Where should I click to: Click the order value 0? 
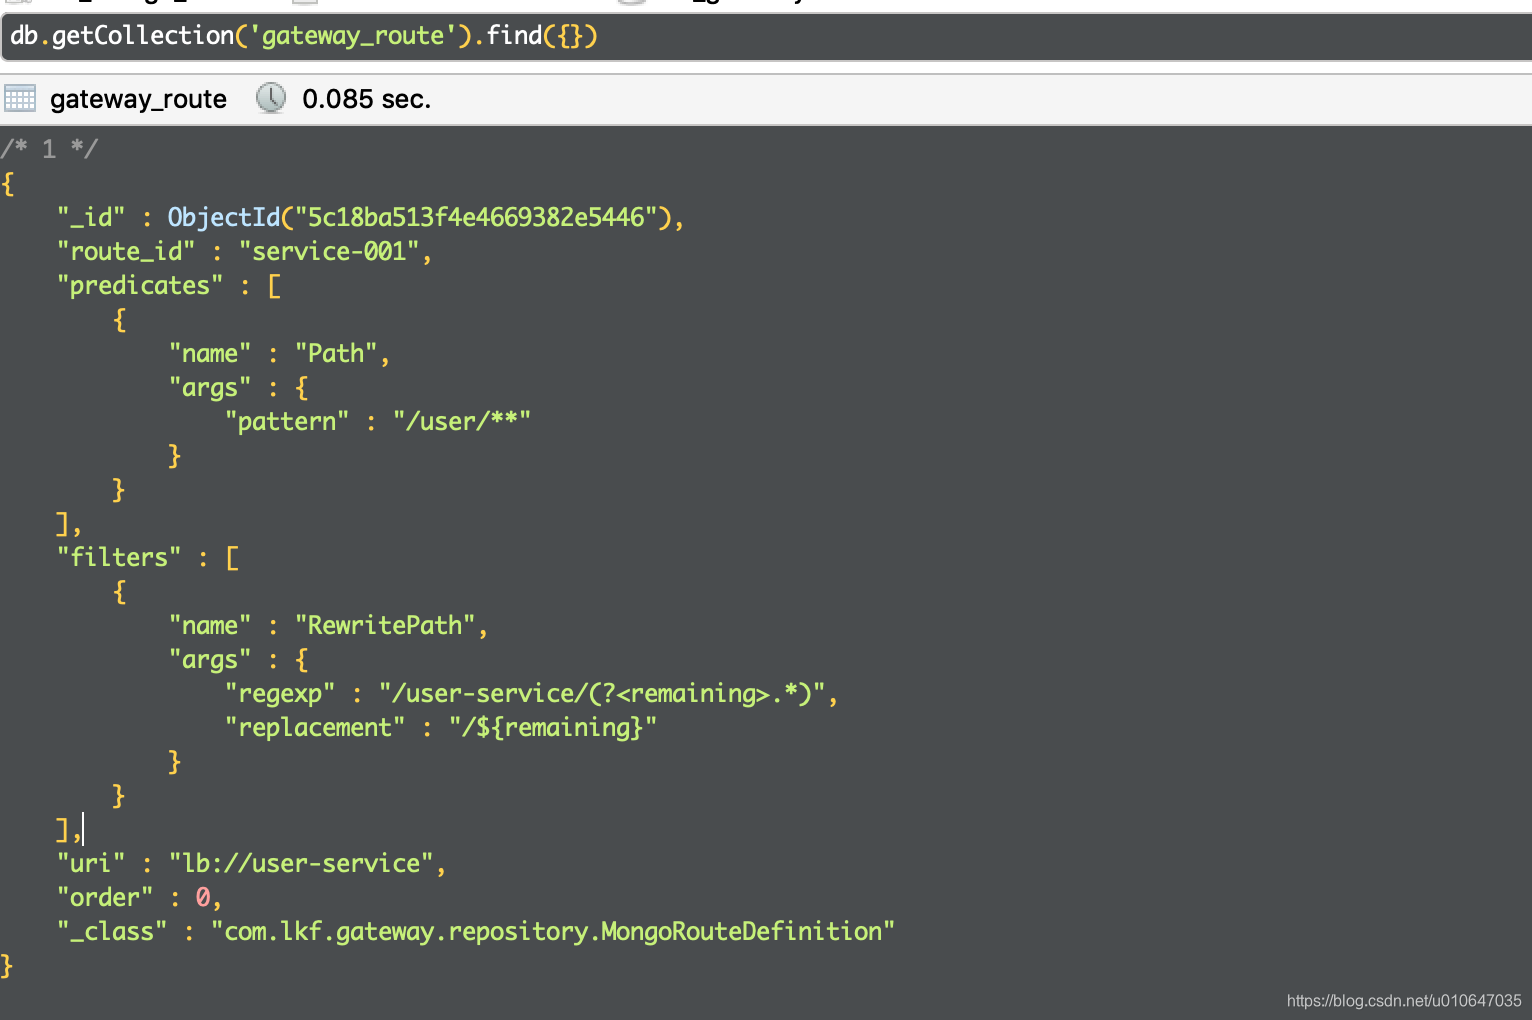tap(203, 898)
